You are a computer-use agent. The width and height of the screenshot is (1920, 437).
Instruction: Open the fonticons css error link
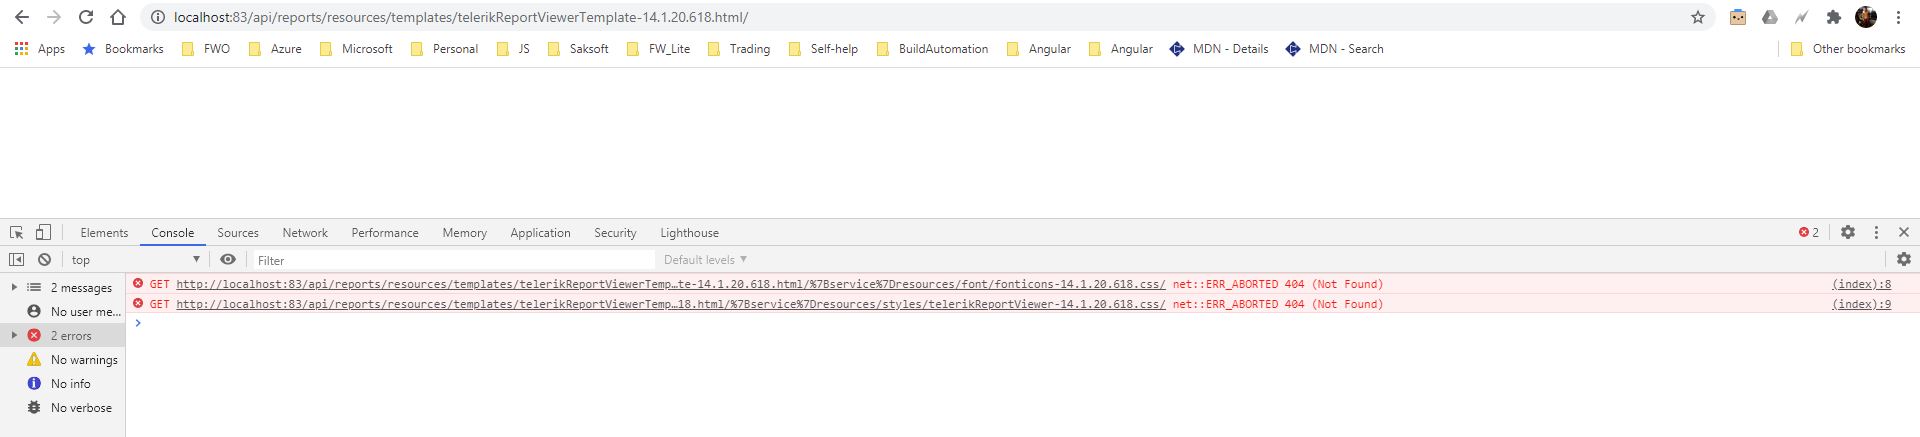coord(670,284)
